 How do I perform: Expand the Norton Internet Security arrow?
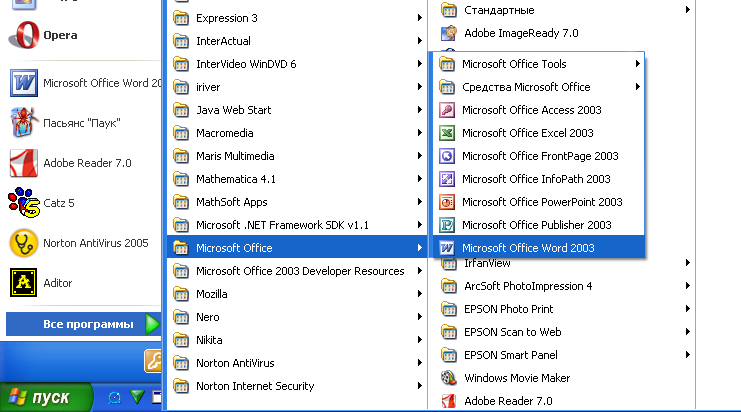tap(420, 386)
